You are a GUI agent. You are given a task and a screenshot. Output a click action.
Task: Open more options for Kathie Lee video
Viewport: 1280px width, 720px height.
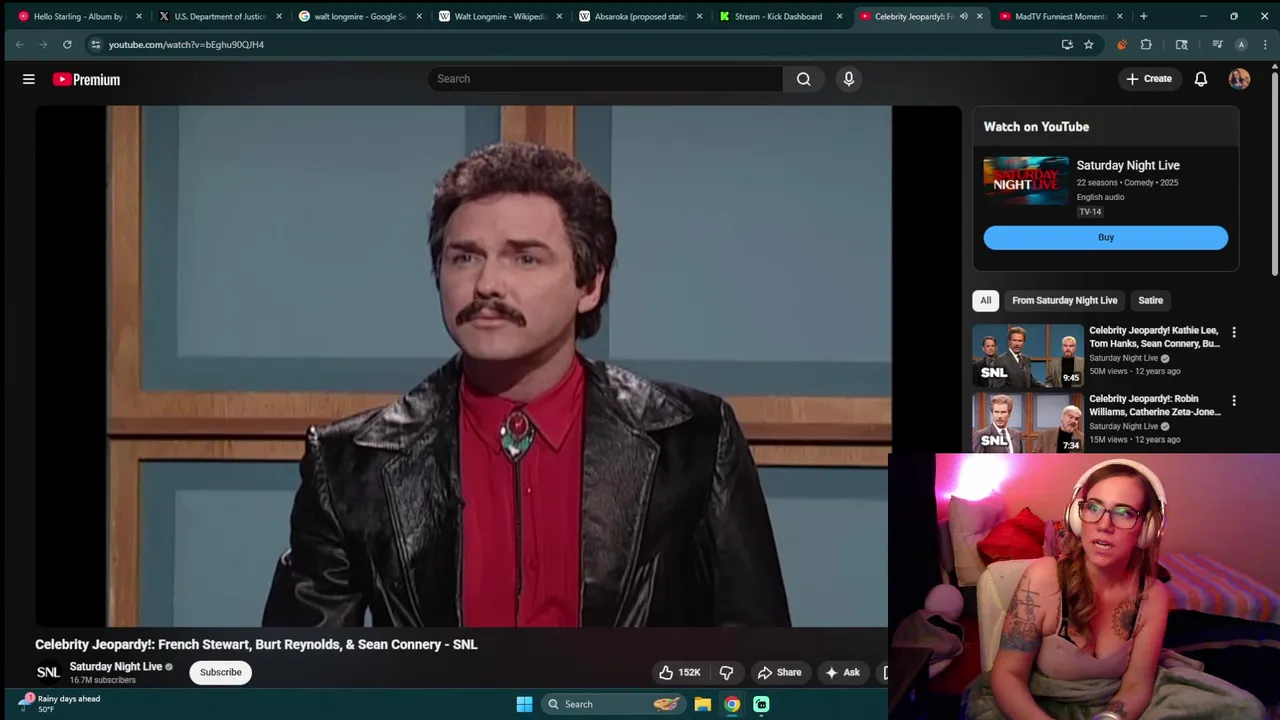(x=1233, y=332)
